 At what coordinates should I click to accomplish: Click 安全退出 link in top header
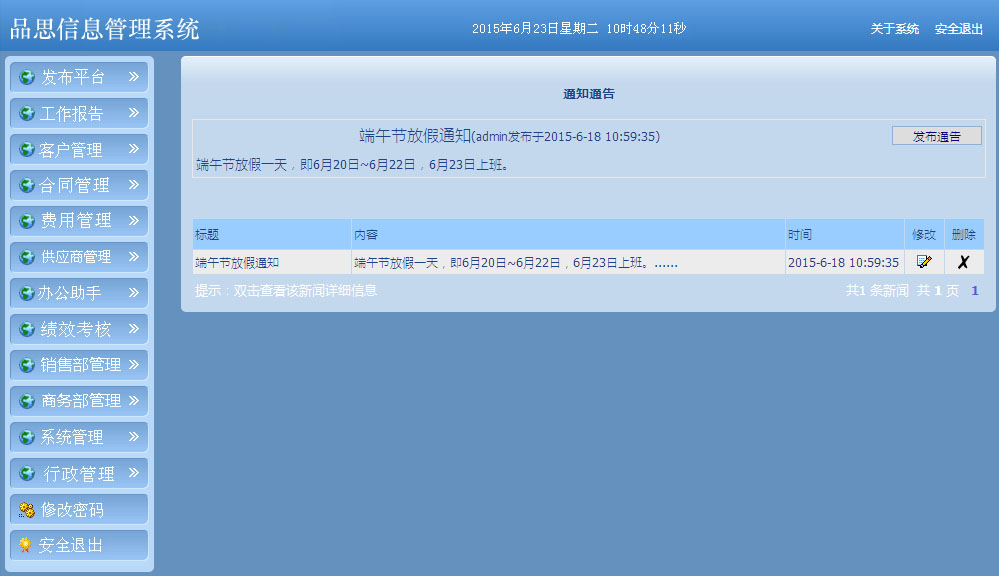958,29
